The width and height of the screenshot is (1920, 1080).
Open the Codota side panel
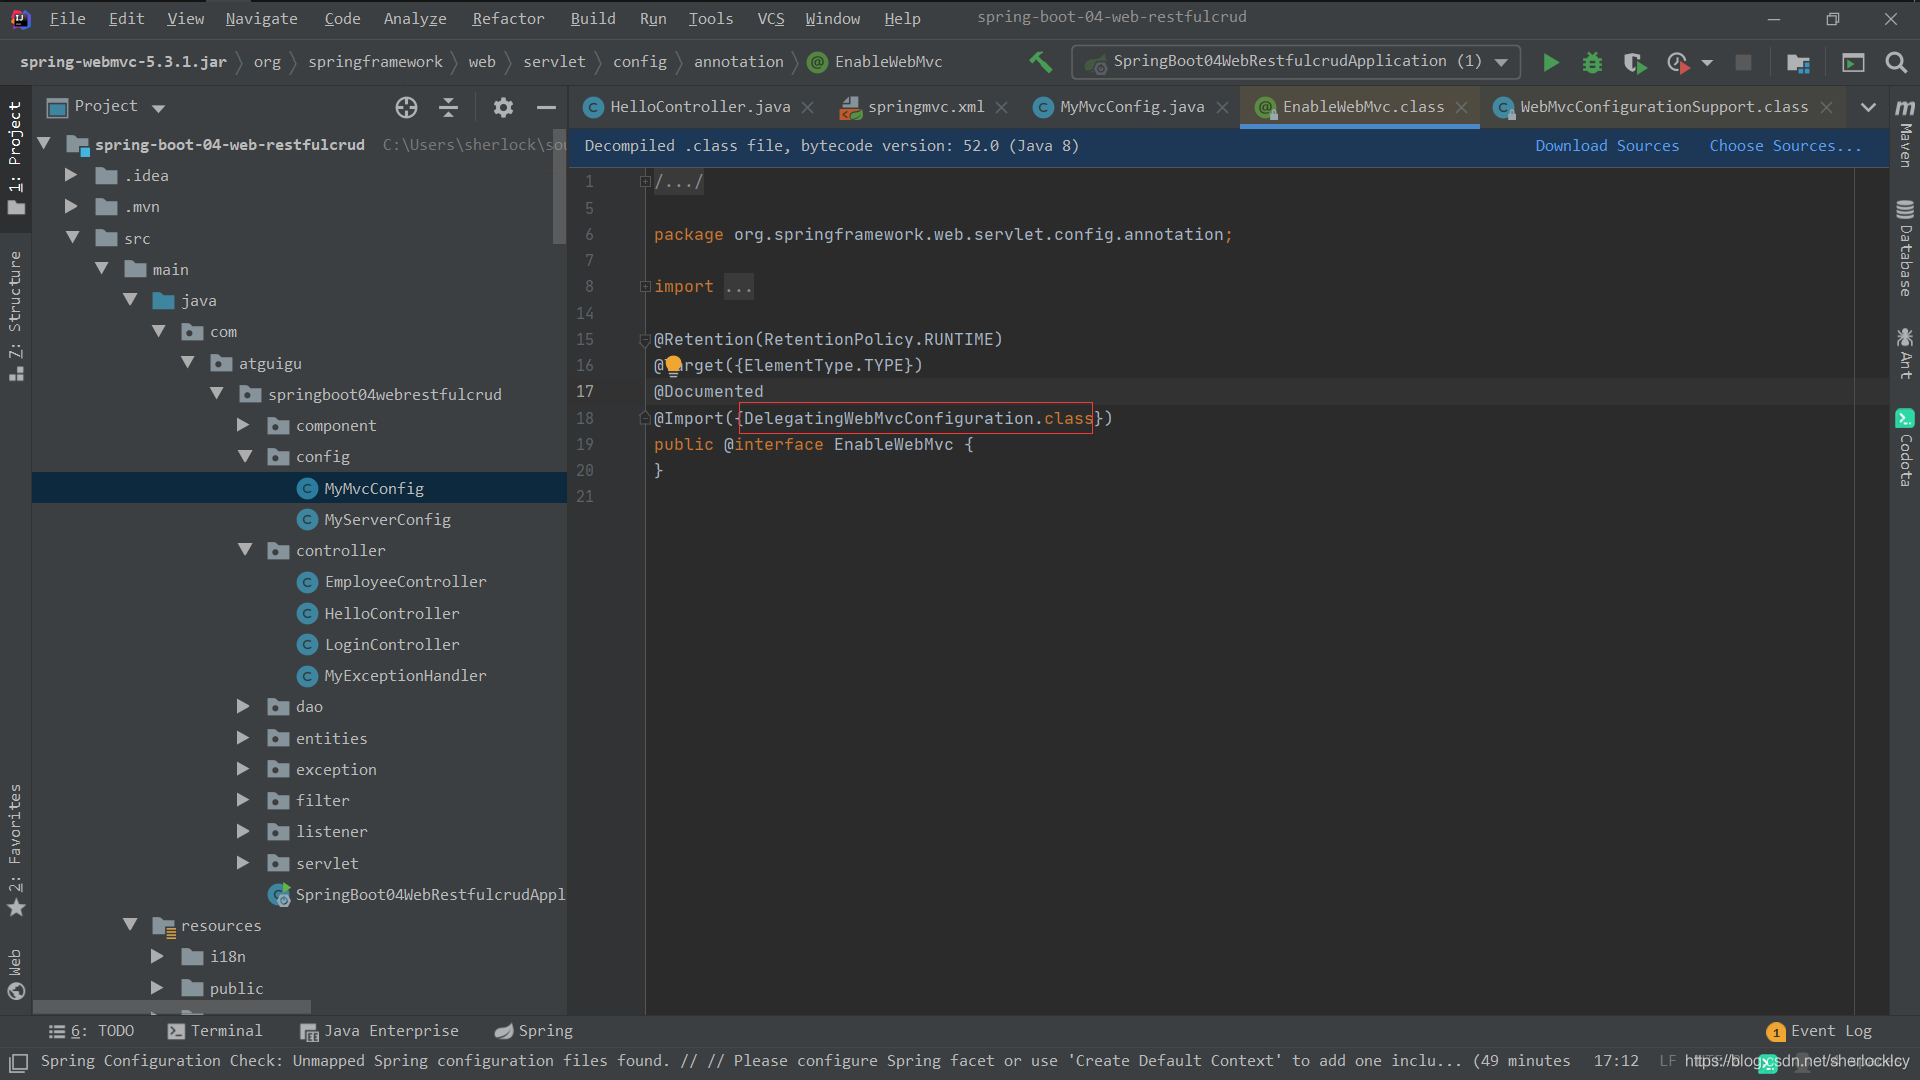1905,448
